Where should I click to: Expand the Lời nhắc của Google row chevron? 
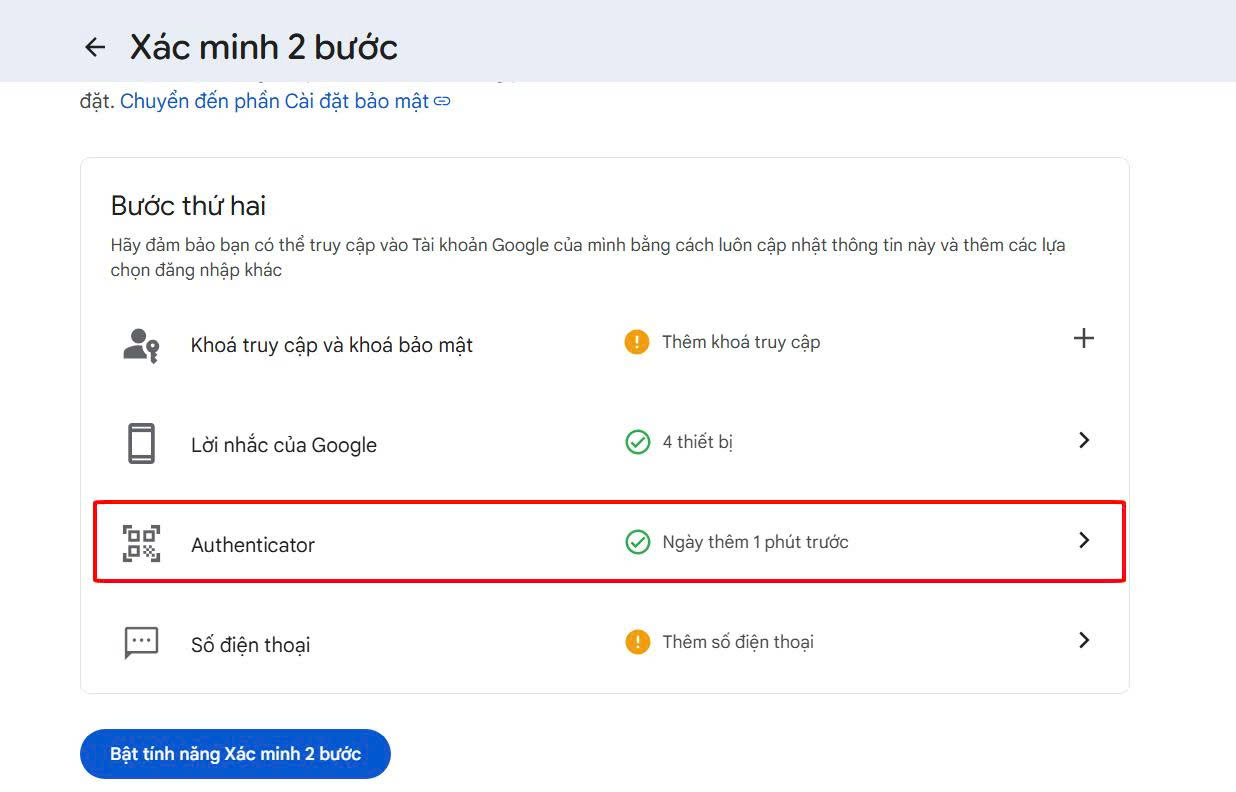(x=1083, y=441)
